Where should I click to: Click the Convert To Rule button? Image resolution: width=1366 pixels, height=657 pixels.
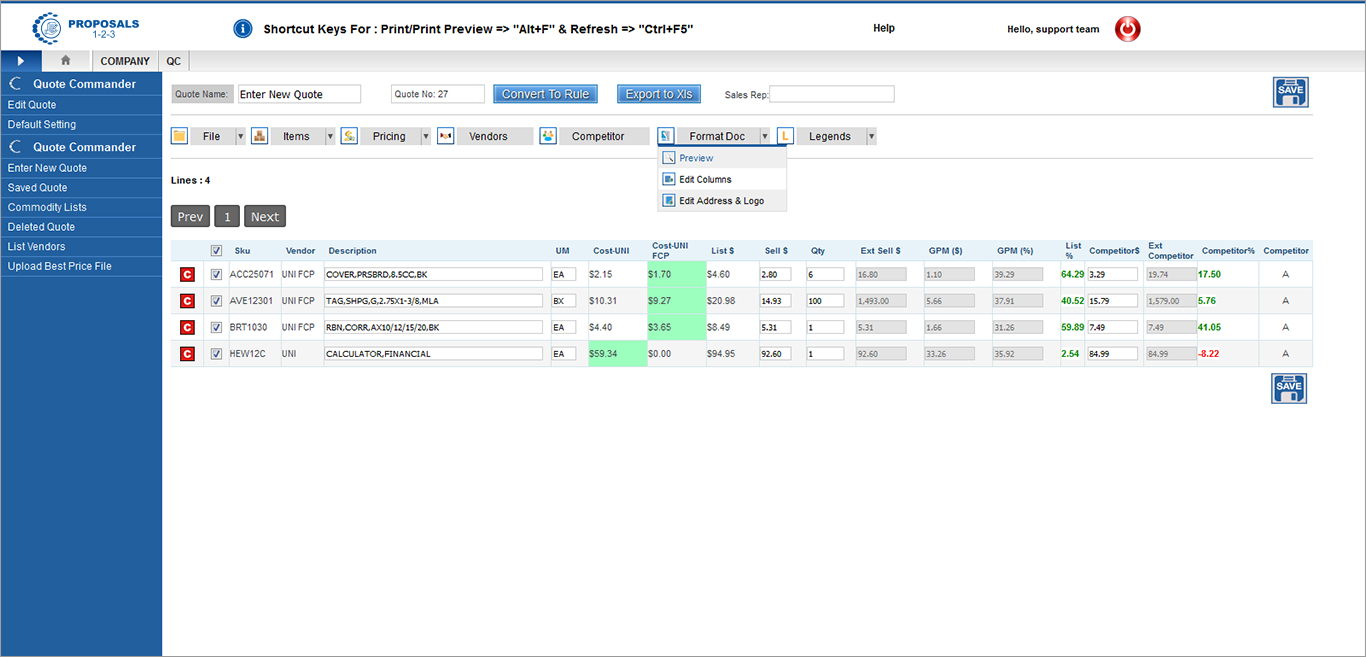click(x=545, y=94)
